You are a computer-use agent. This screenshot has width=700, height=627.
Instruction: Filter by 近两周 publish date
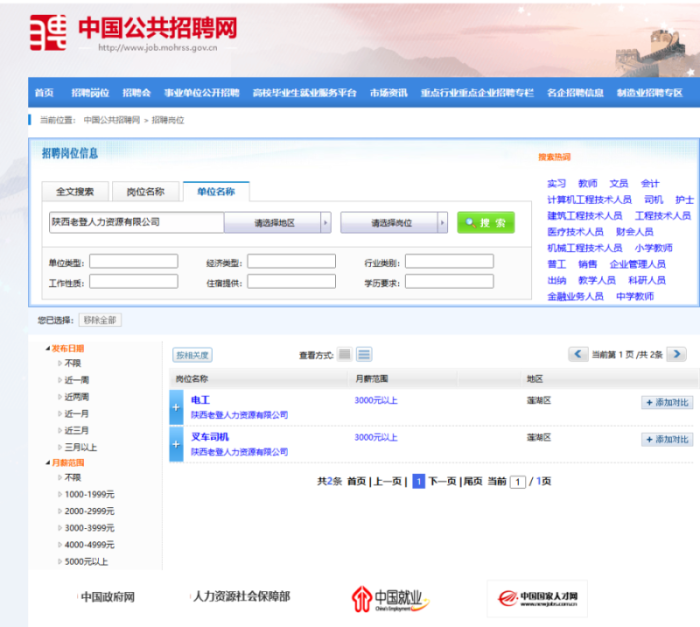pyautogui.click(x=77, y=397)
